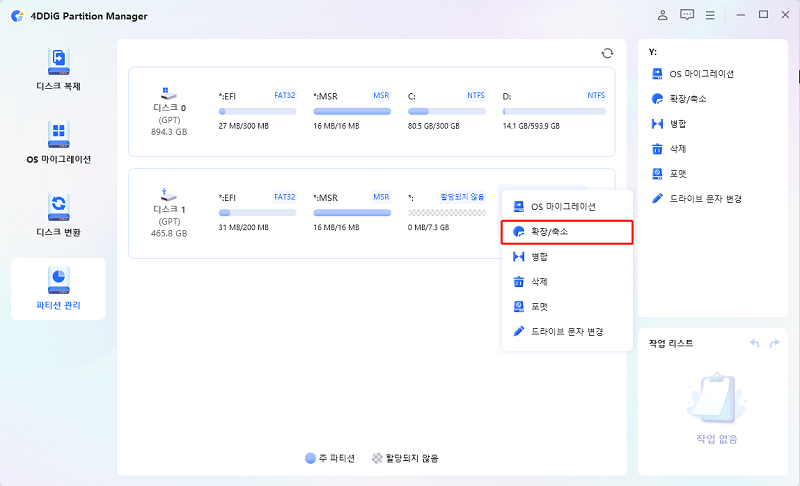The image size is (800, 486).
Task: Open the 디스크 복제 sidebar tool
Action: point(59,70)
